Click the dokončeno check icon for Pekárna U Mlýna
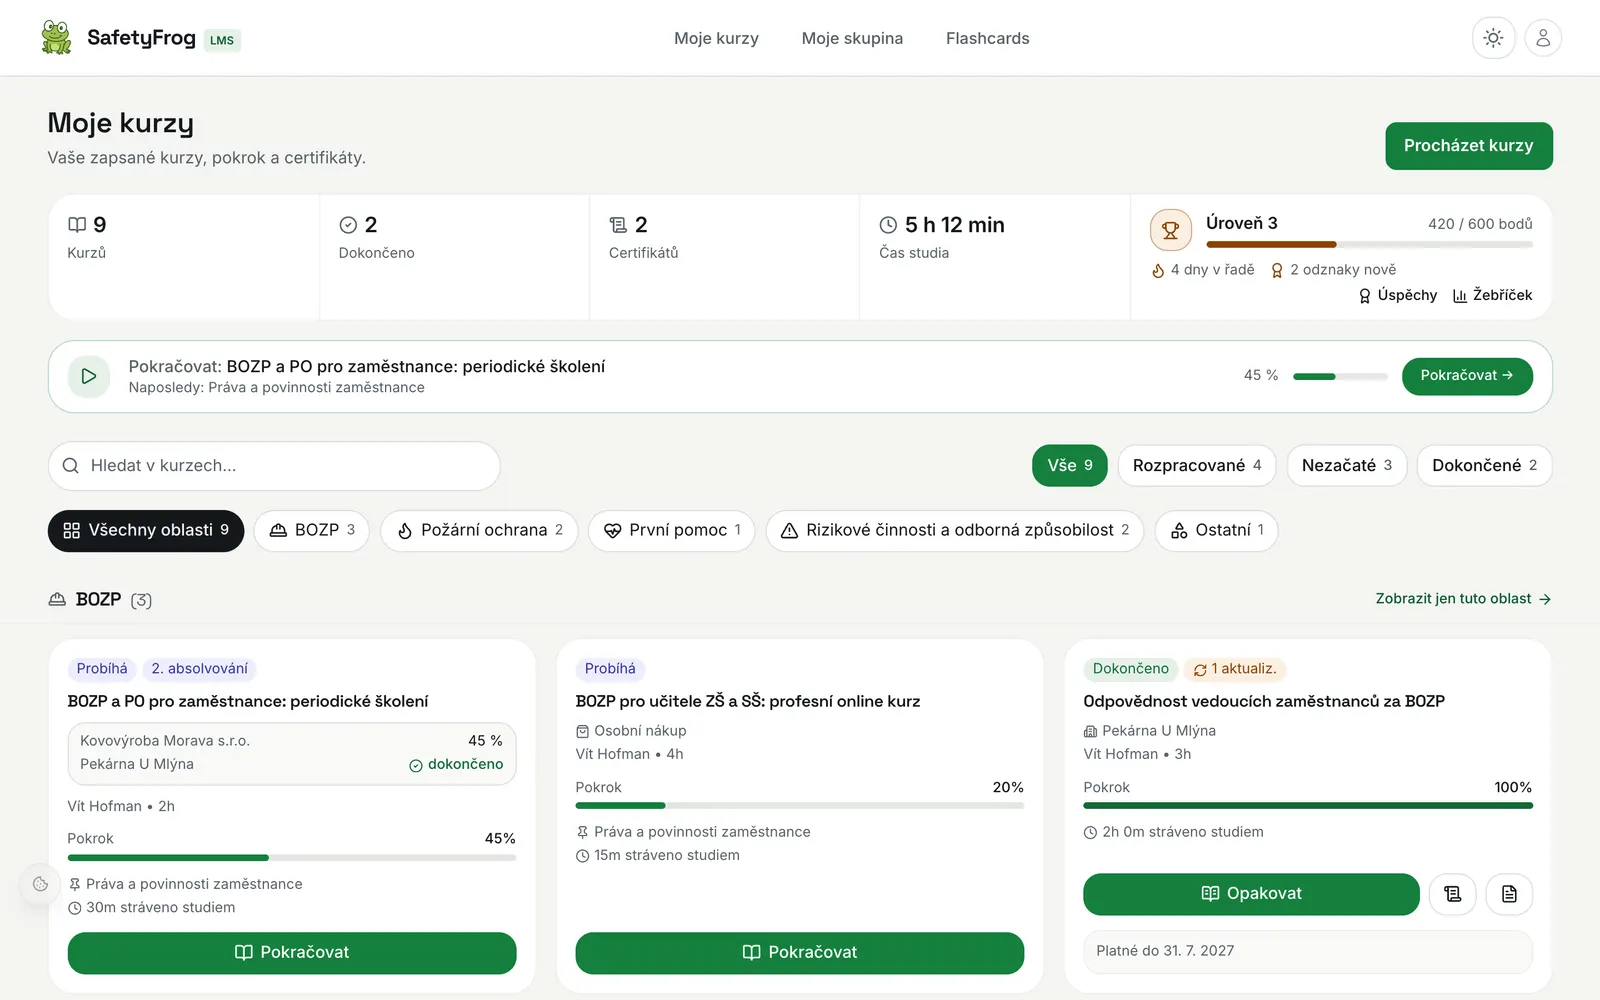Screen dimensions: 1600x1000 coord(416,765)
